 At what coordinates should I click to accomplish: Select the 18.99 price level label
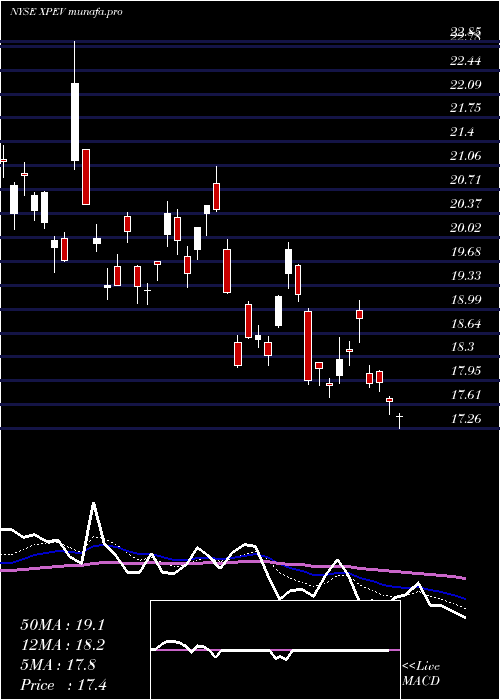466,299
